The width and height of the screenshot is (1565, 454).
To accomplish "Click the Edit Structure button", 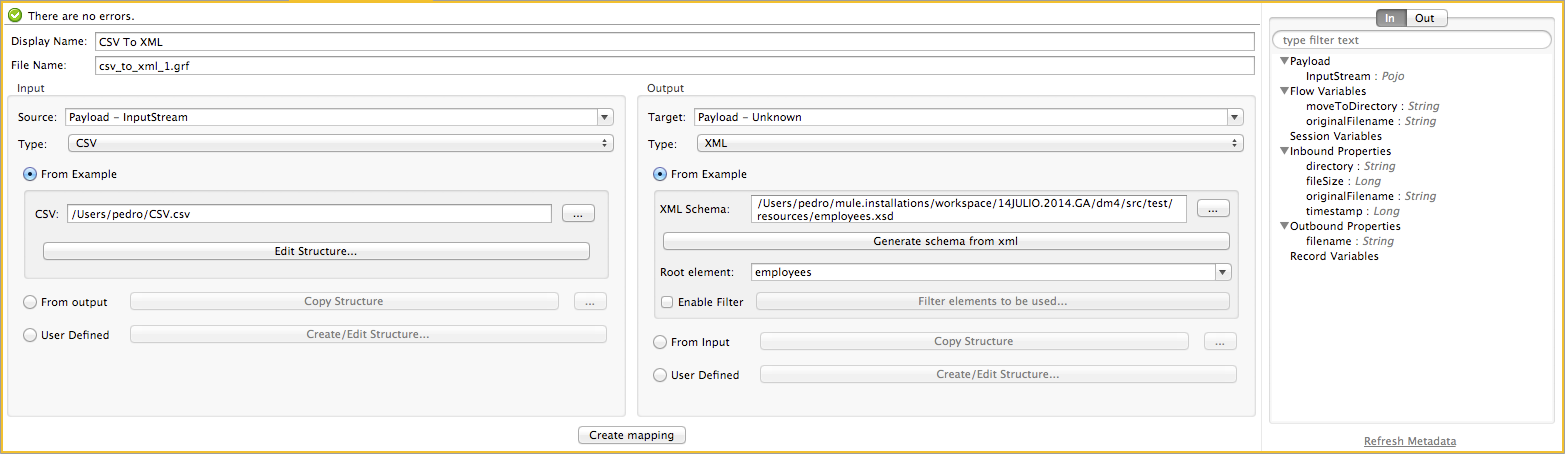I will click(x=316, y=251).
